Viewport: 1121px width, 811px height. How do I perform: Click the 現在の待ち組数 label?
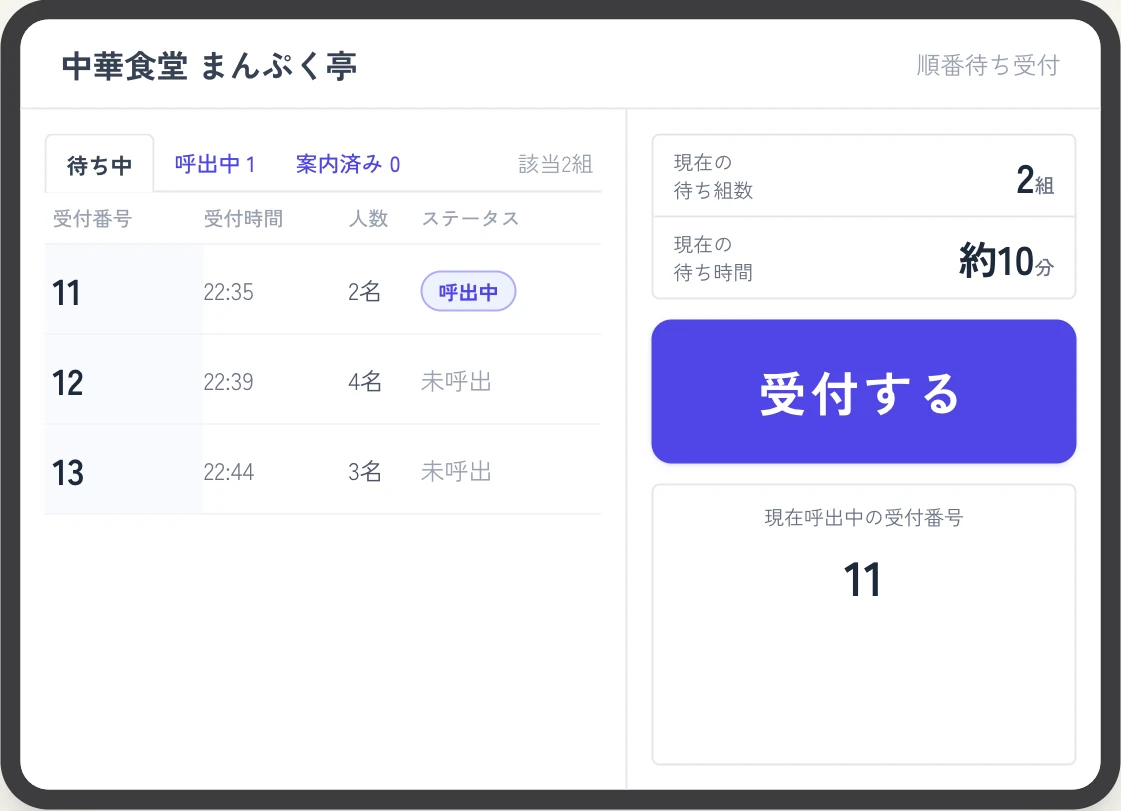[713, 177]
